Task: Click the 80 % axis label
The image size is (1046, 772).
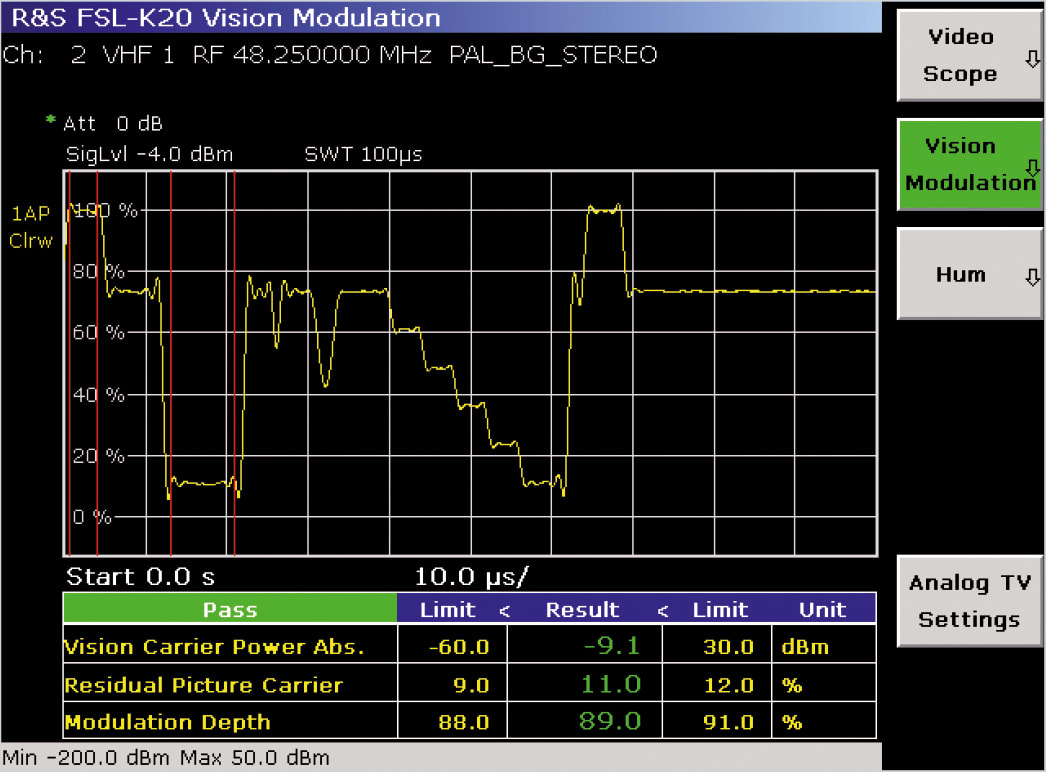Action: point(98,272)
